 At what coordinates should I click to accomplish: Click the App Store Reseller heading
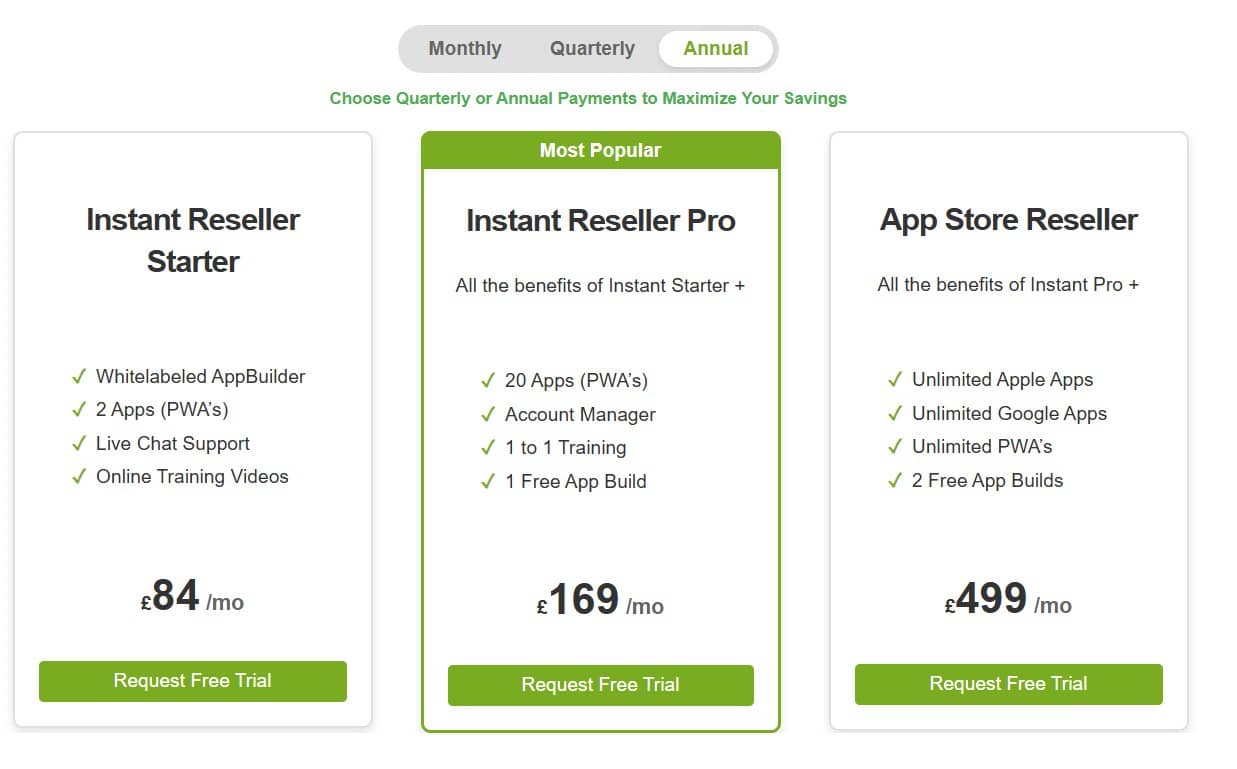tap(1008, 220)
